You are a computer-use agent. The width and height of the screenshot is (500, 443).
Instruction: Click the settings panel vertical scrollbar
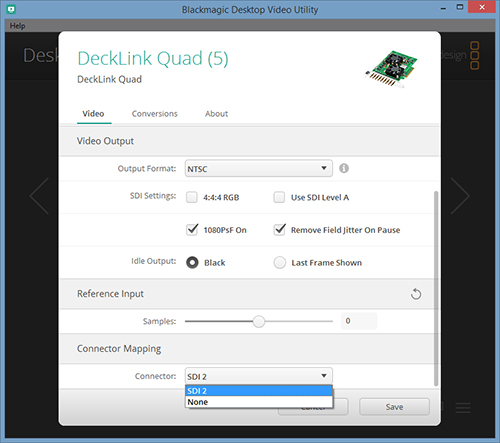(436, 288)
